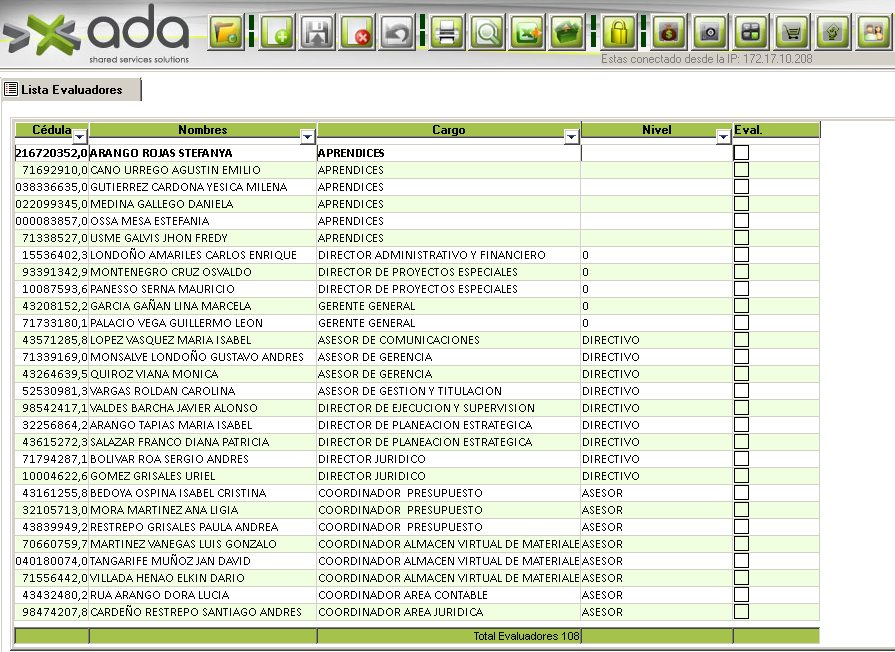Click the printer icon
The image size is (895, 652).
(447, 33)
